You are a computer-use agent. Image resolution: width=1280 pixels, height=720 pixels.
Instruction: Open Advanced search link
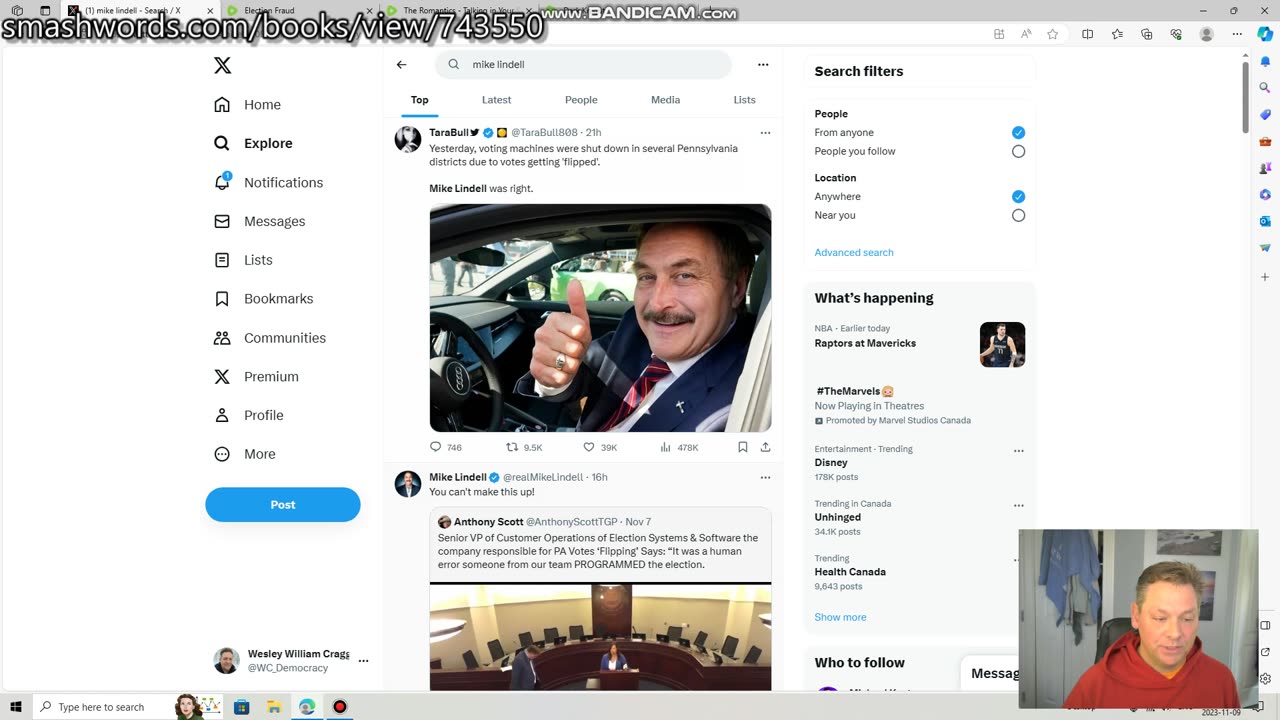coord(854,252)
